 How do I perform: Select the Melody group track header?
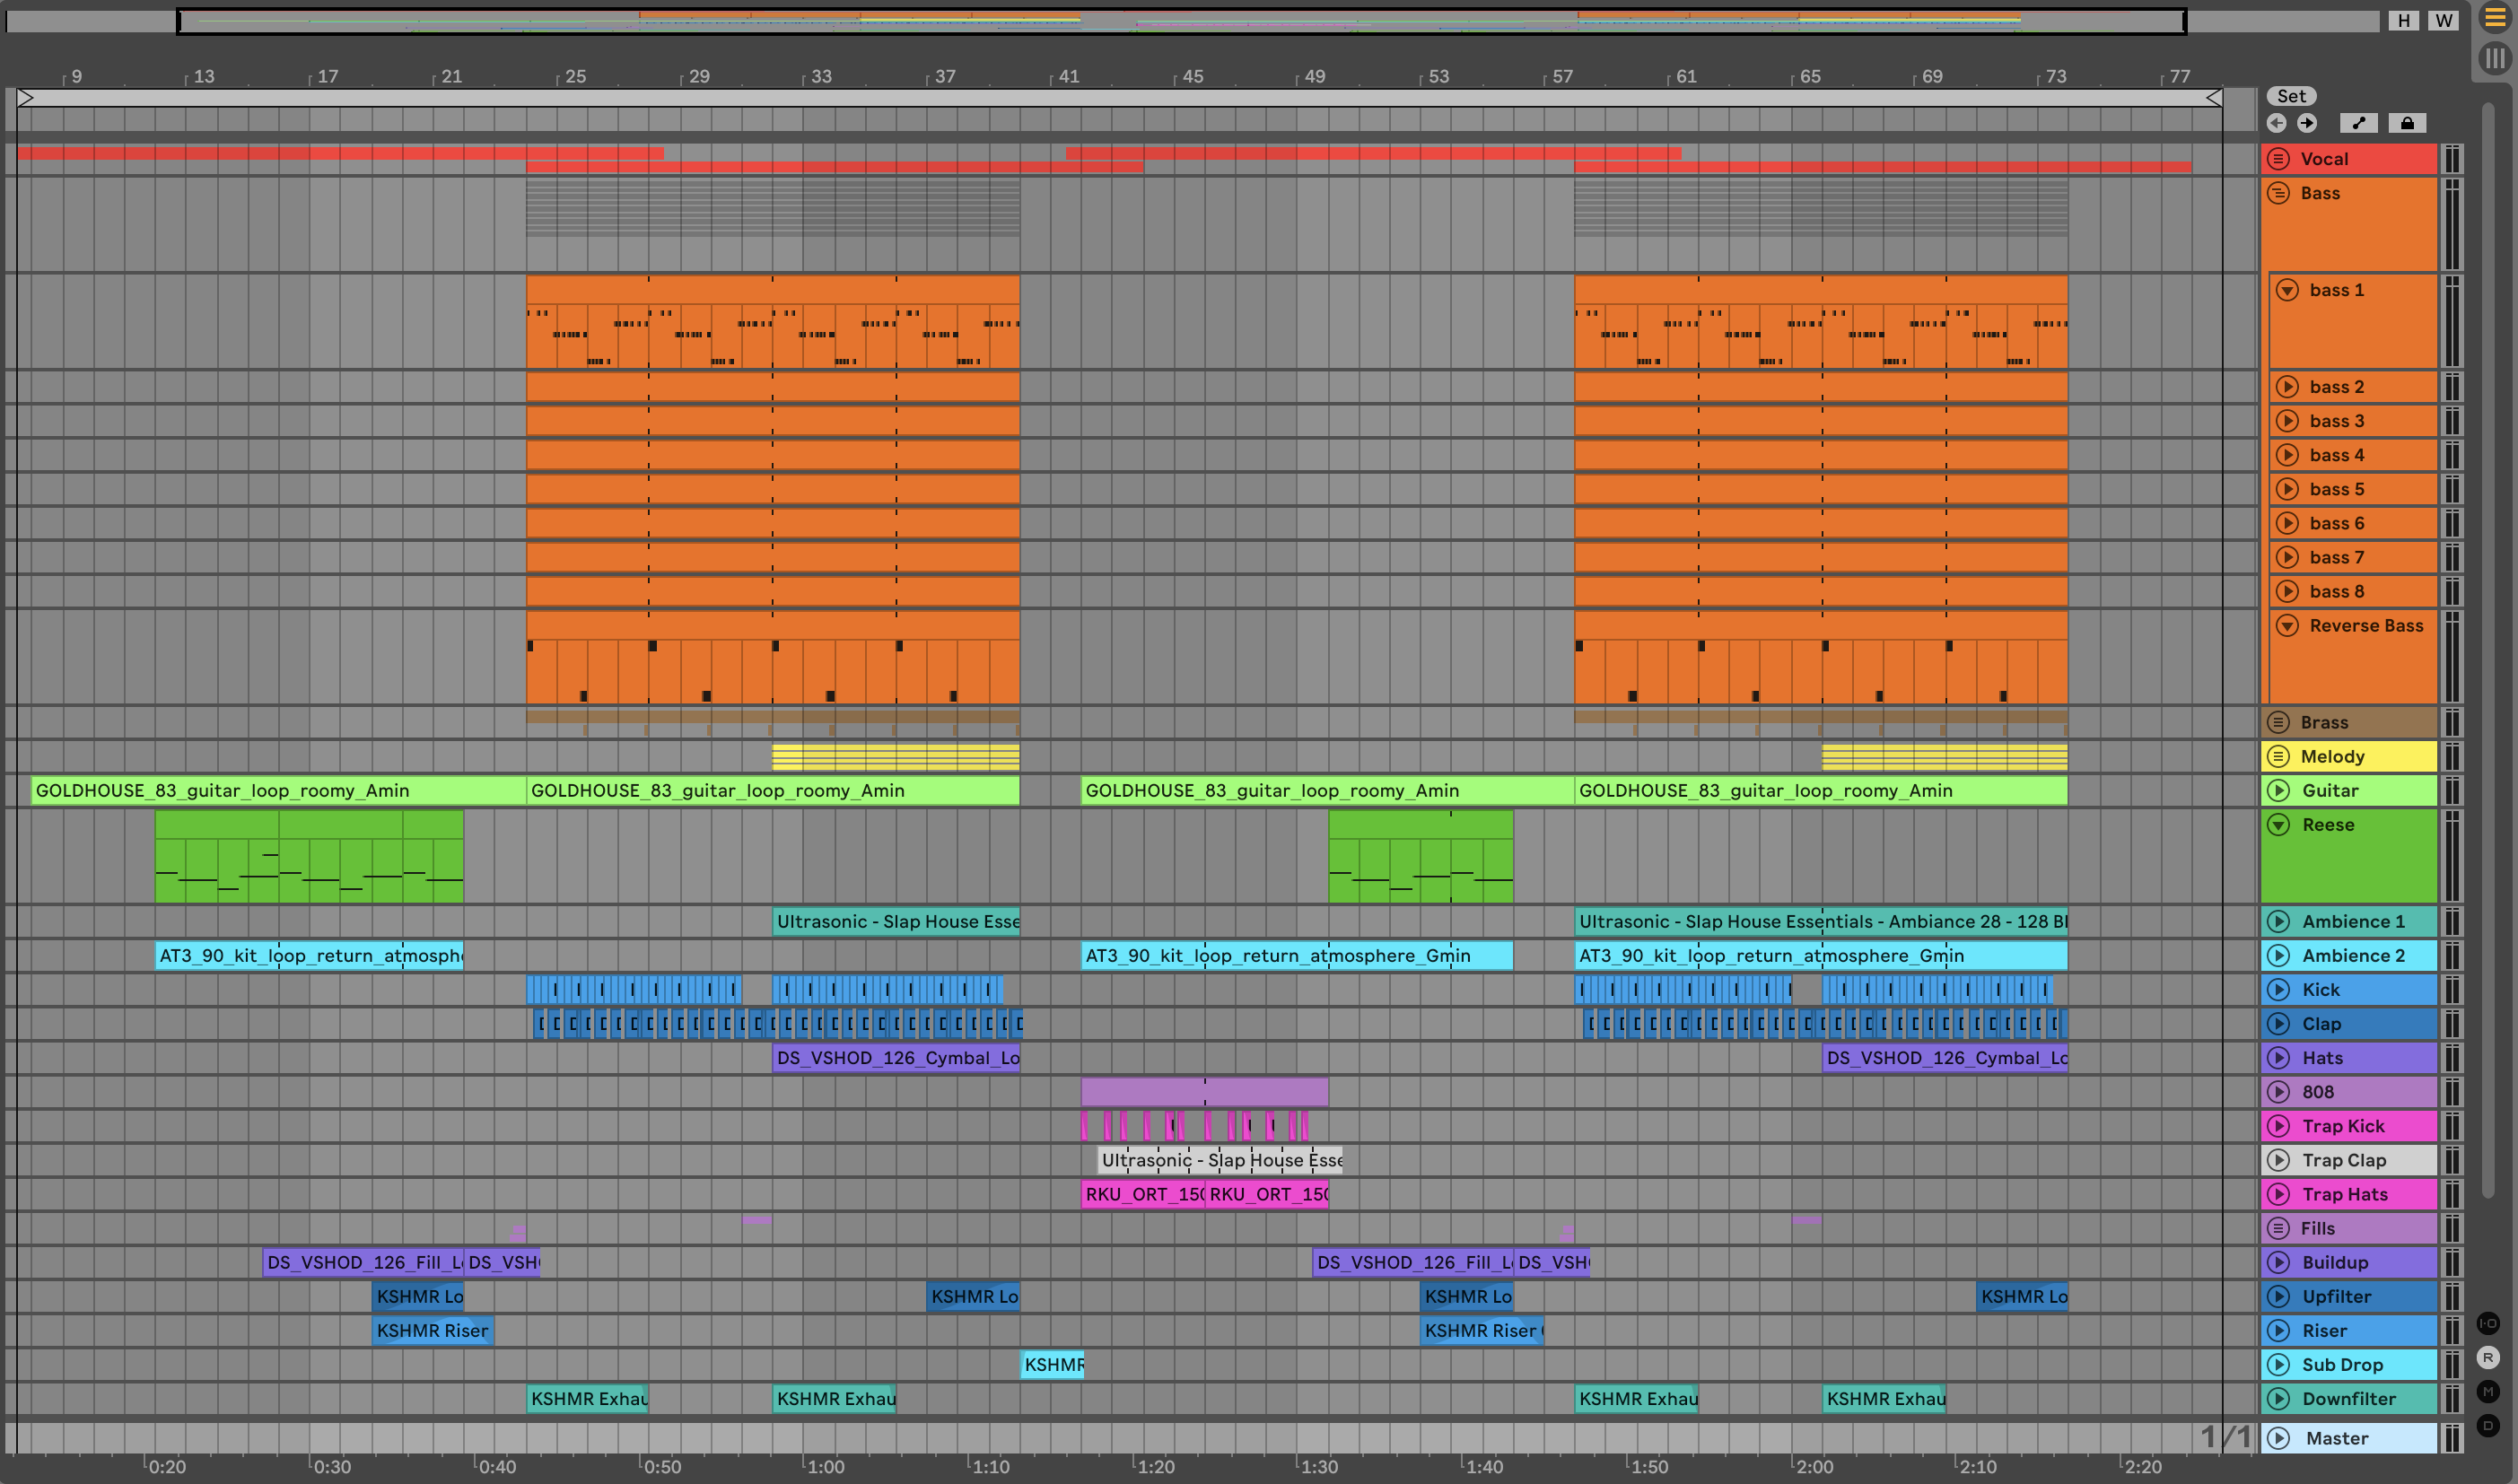(x=2360, y=757)
